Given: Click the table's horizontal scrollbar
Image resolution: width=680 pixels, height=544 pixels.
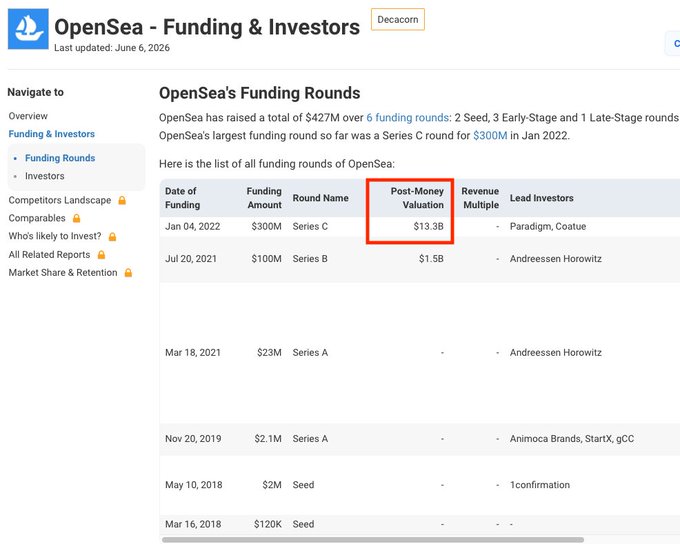Looking at the screenshot, I should pos(373,540).
